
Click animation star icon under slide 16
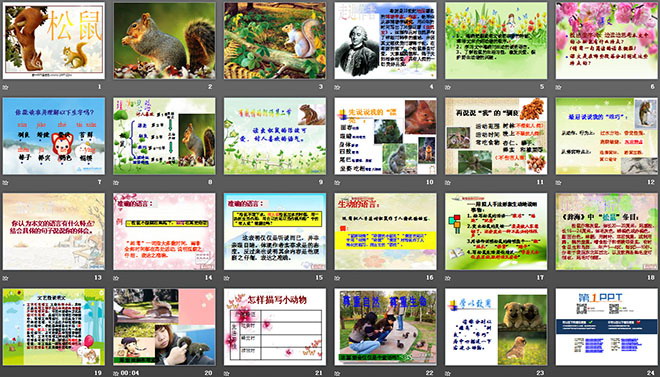337,278
